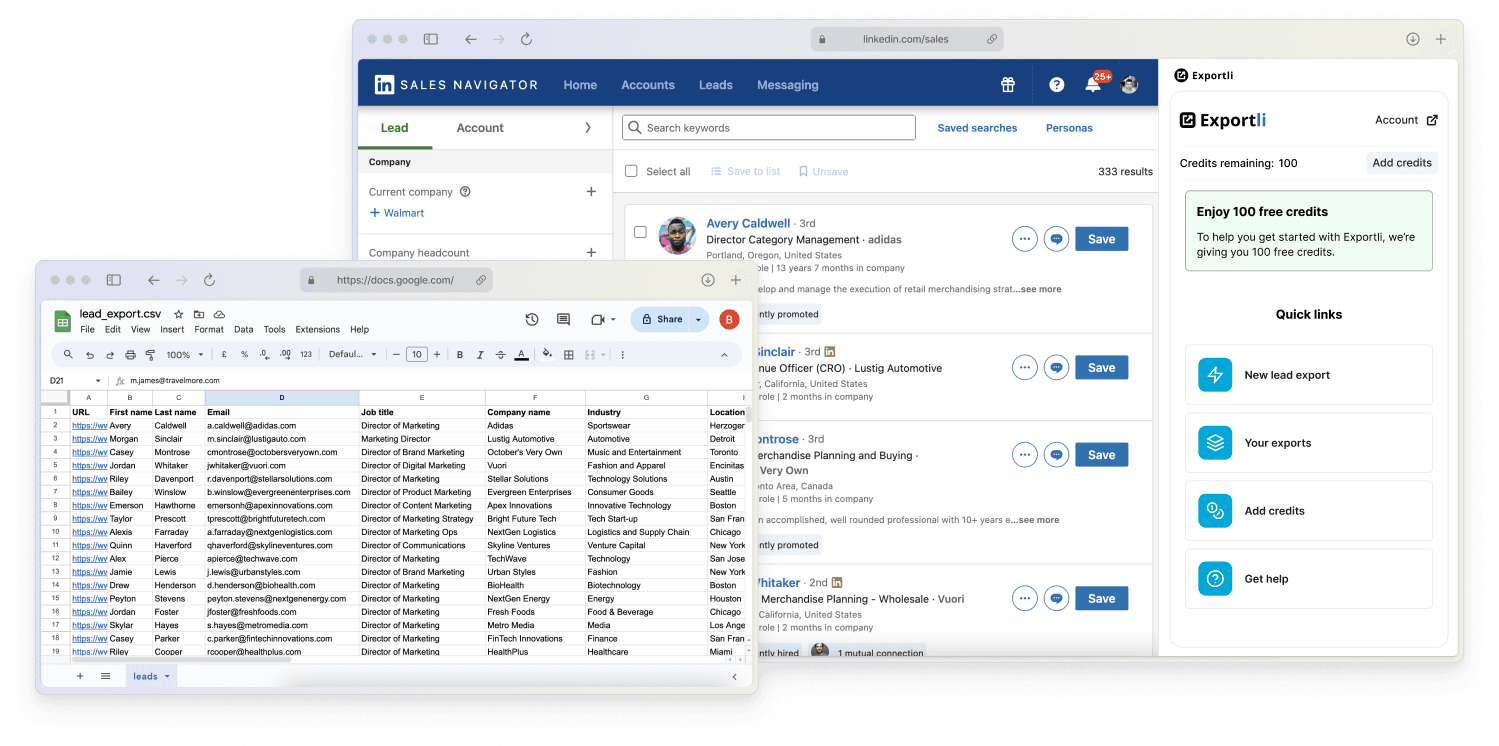
Task: Decrease font size with minus button
Action: pos(397,354)
